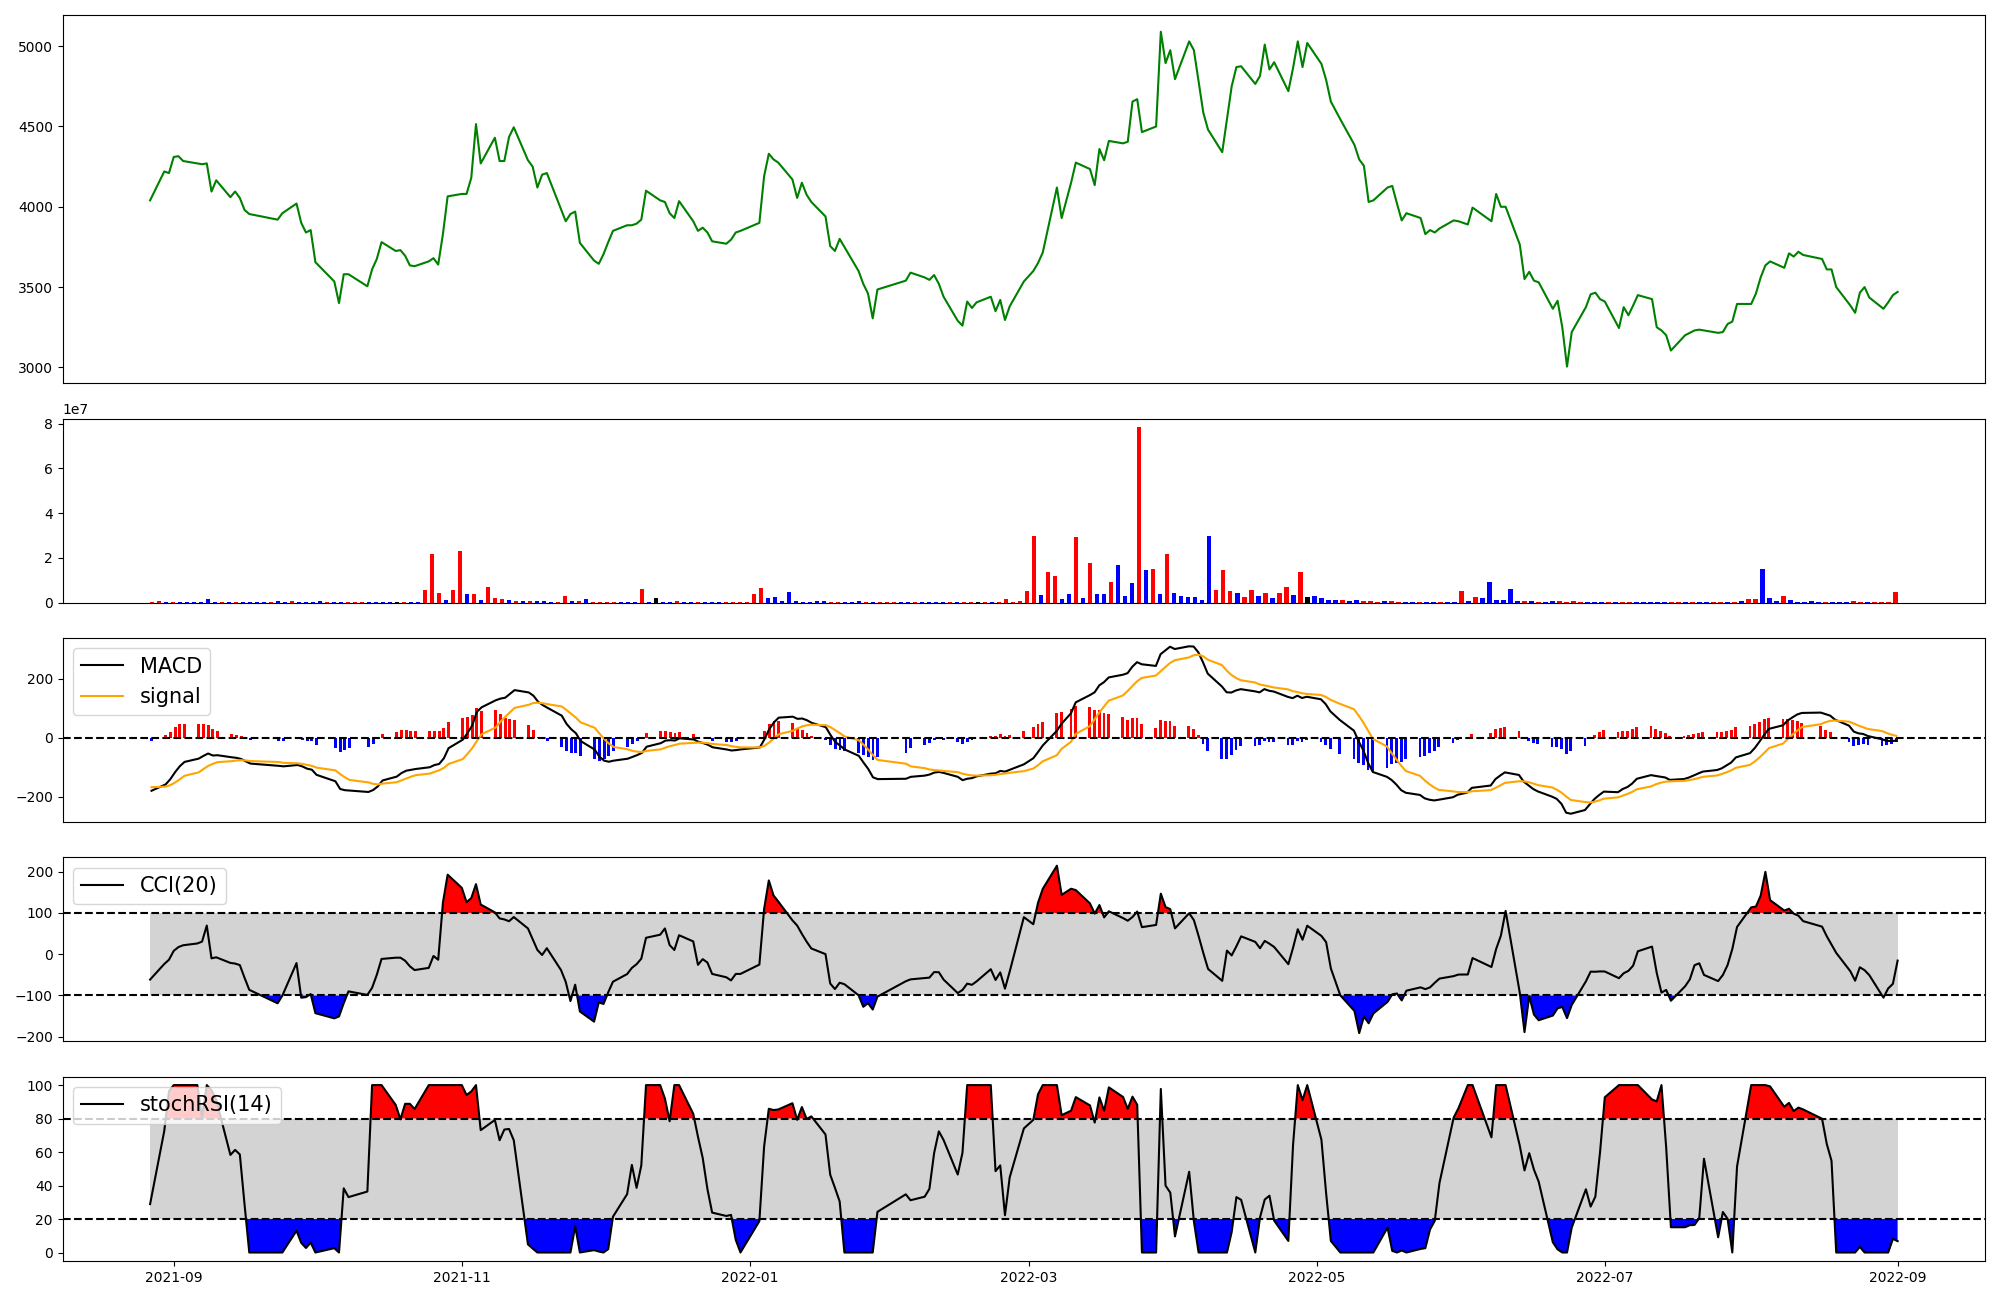Click the CCI(20) legend label

pyautogui.click(x=177, y=885)
